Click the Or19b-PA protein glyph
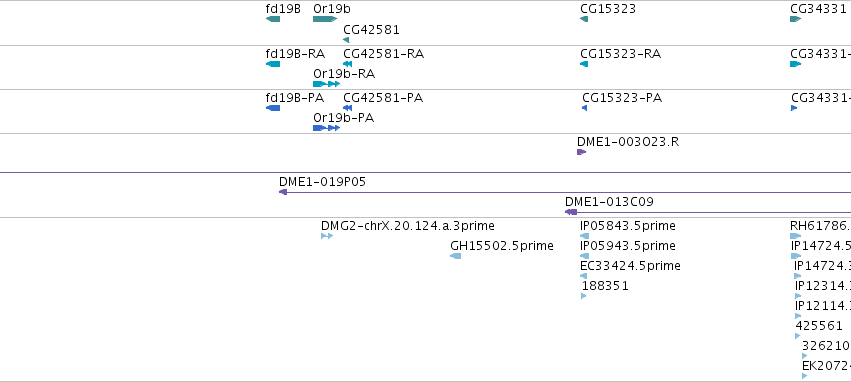This screenshot has height=382, width=851. coord(327,128)
